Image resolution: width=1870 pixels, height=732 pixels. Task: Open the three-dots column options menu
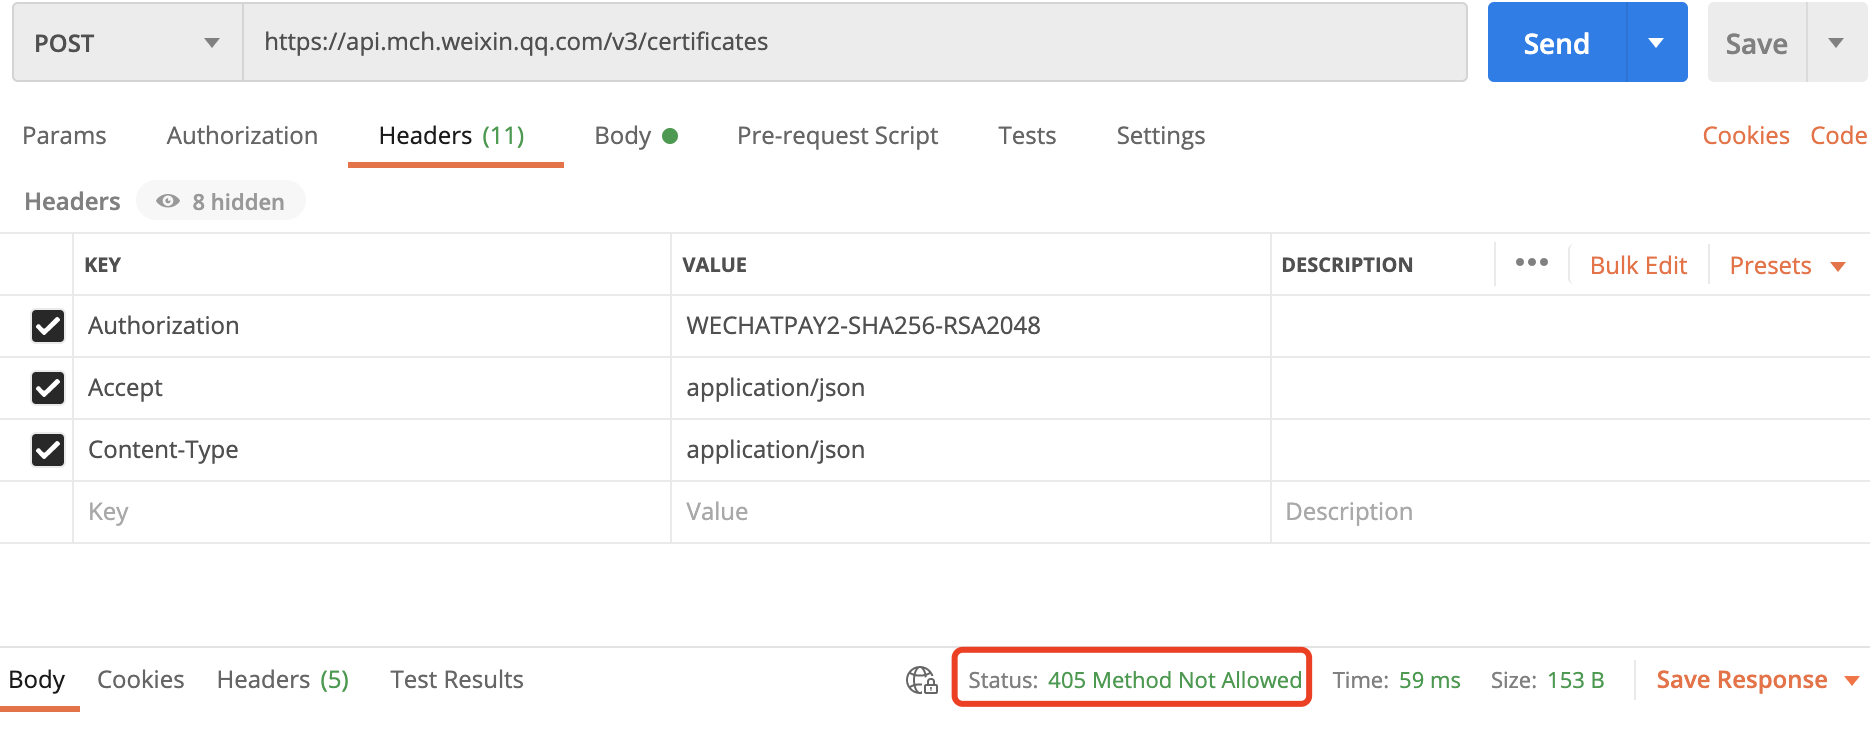click(1531, 263)
